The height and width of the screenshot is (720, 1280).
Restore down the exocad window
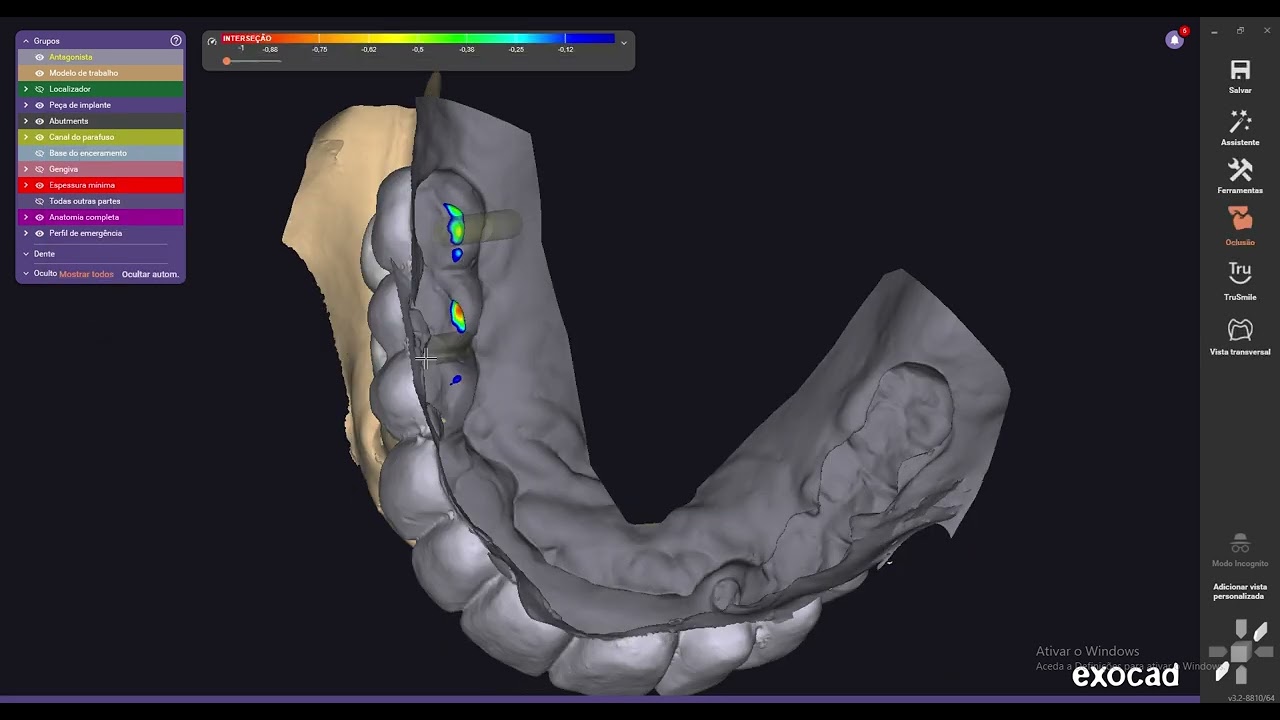(x=1240, y=31)
